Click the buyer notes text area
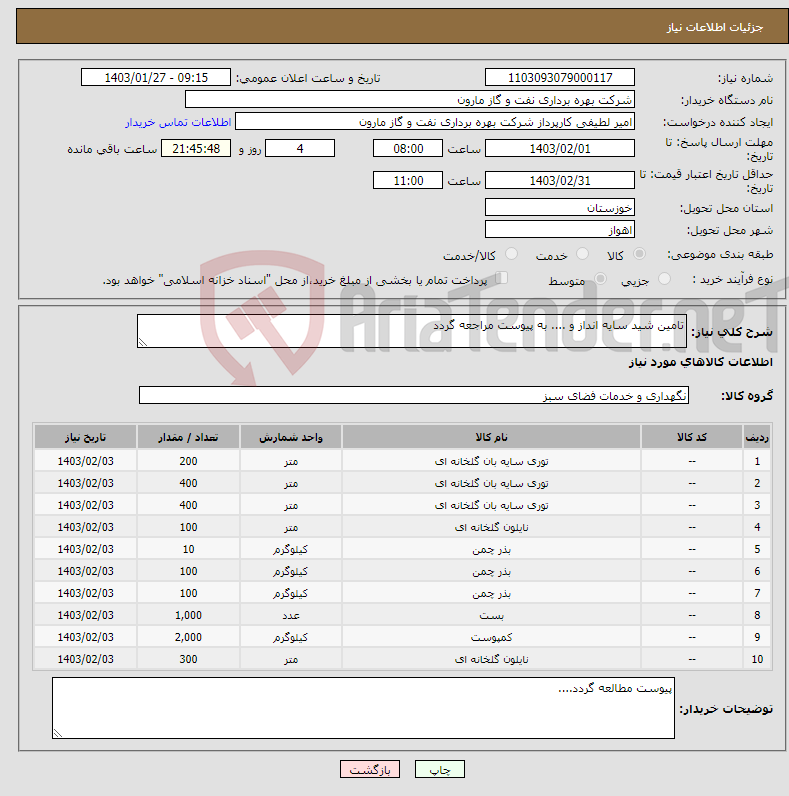Screen dimensions: 789x796 pos(363,708)
